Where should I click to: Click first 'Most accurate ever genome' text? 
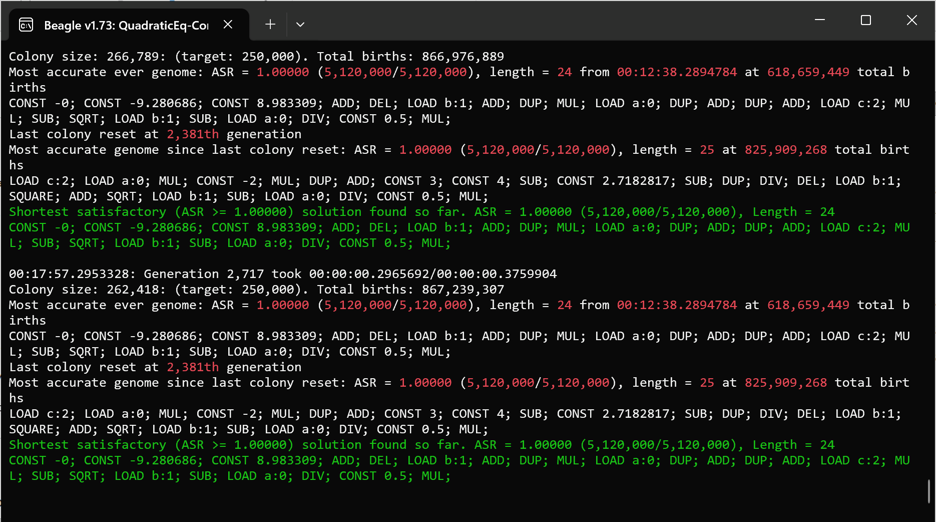106,72
